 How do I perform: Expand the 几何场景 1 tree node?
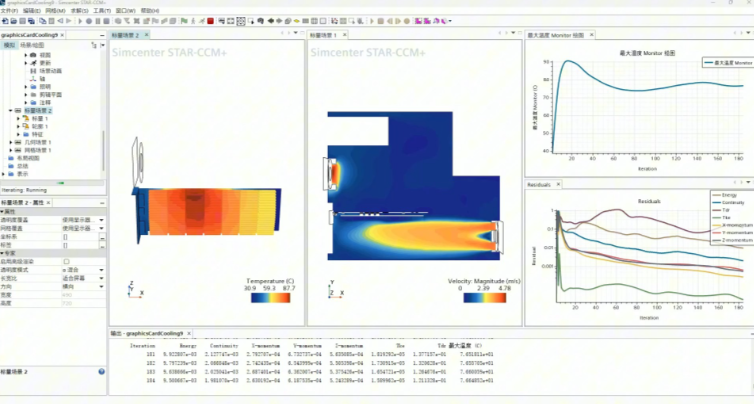(11, 141)
